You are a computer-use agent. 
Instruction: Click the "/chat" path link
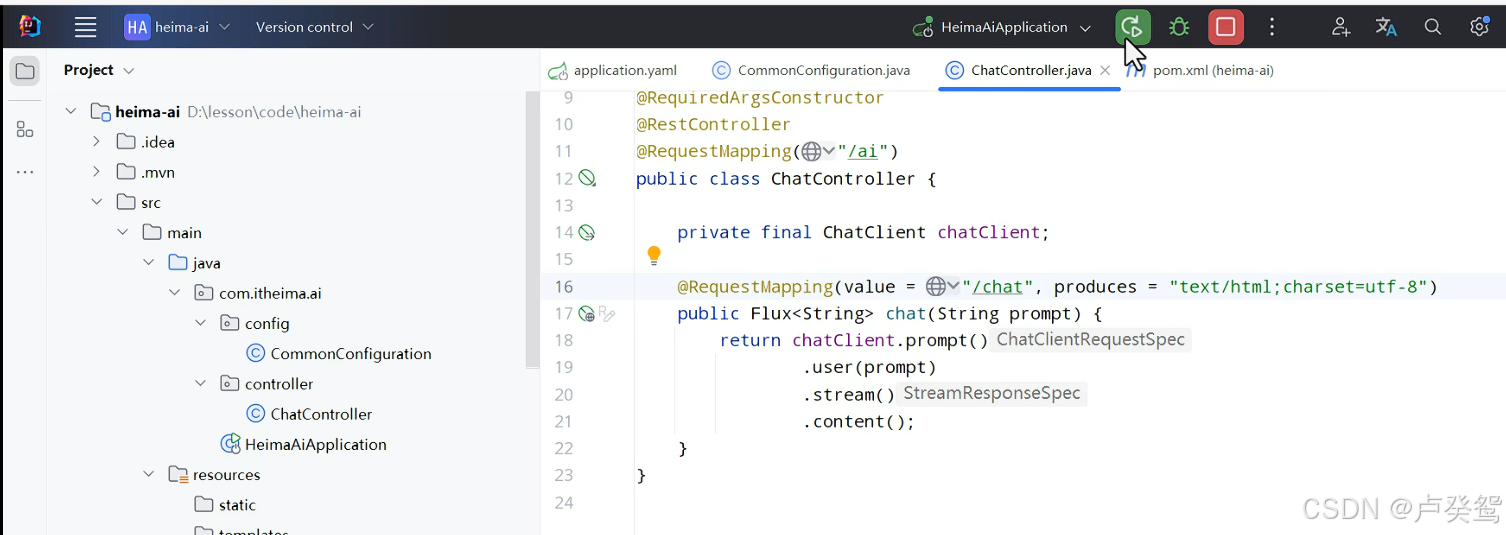point(997,287)
